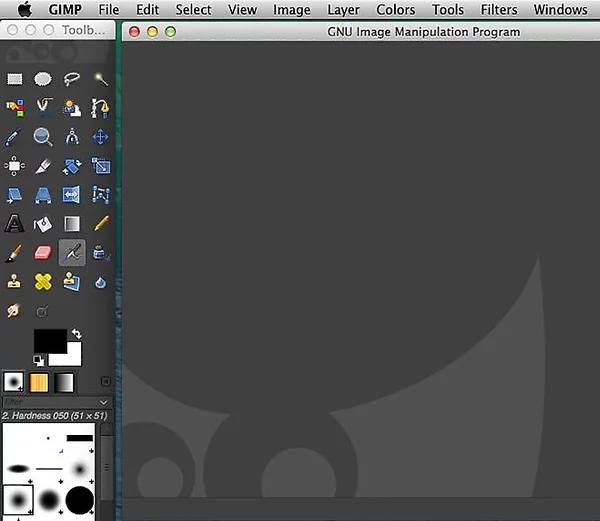Open the Filters menu
600x521 pixels.
[x=499, y=10]
